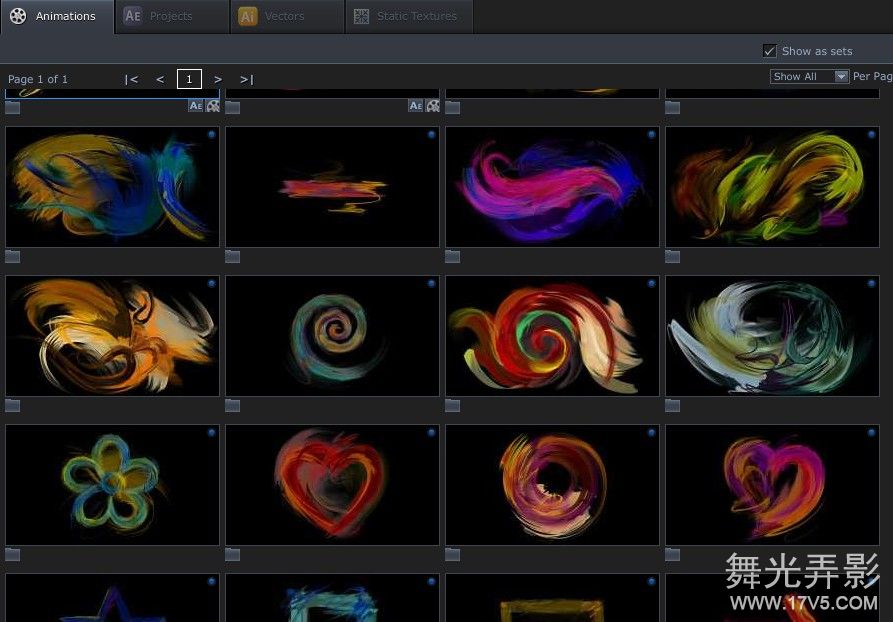893x622 pixels.
Task: Jump to the first page of results
Action: pyautogui.click(x=131, y=79)
